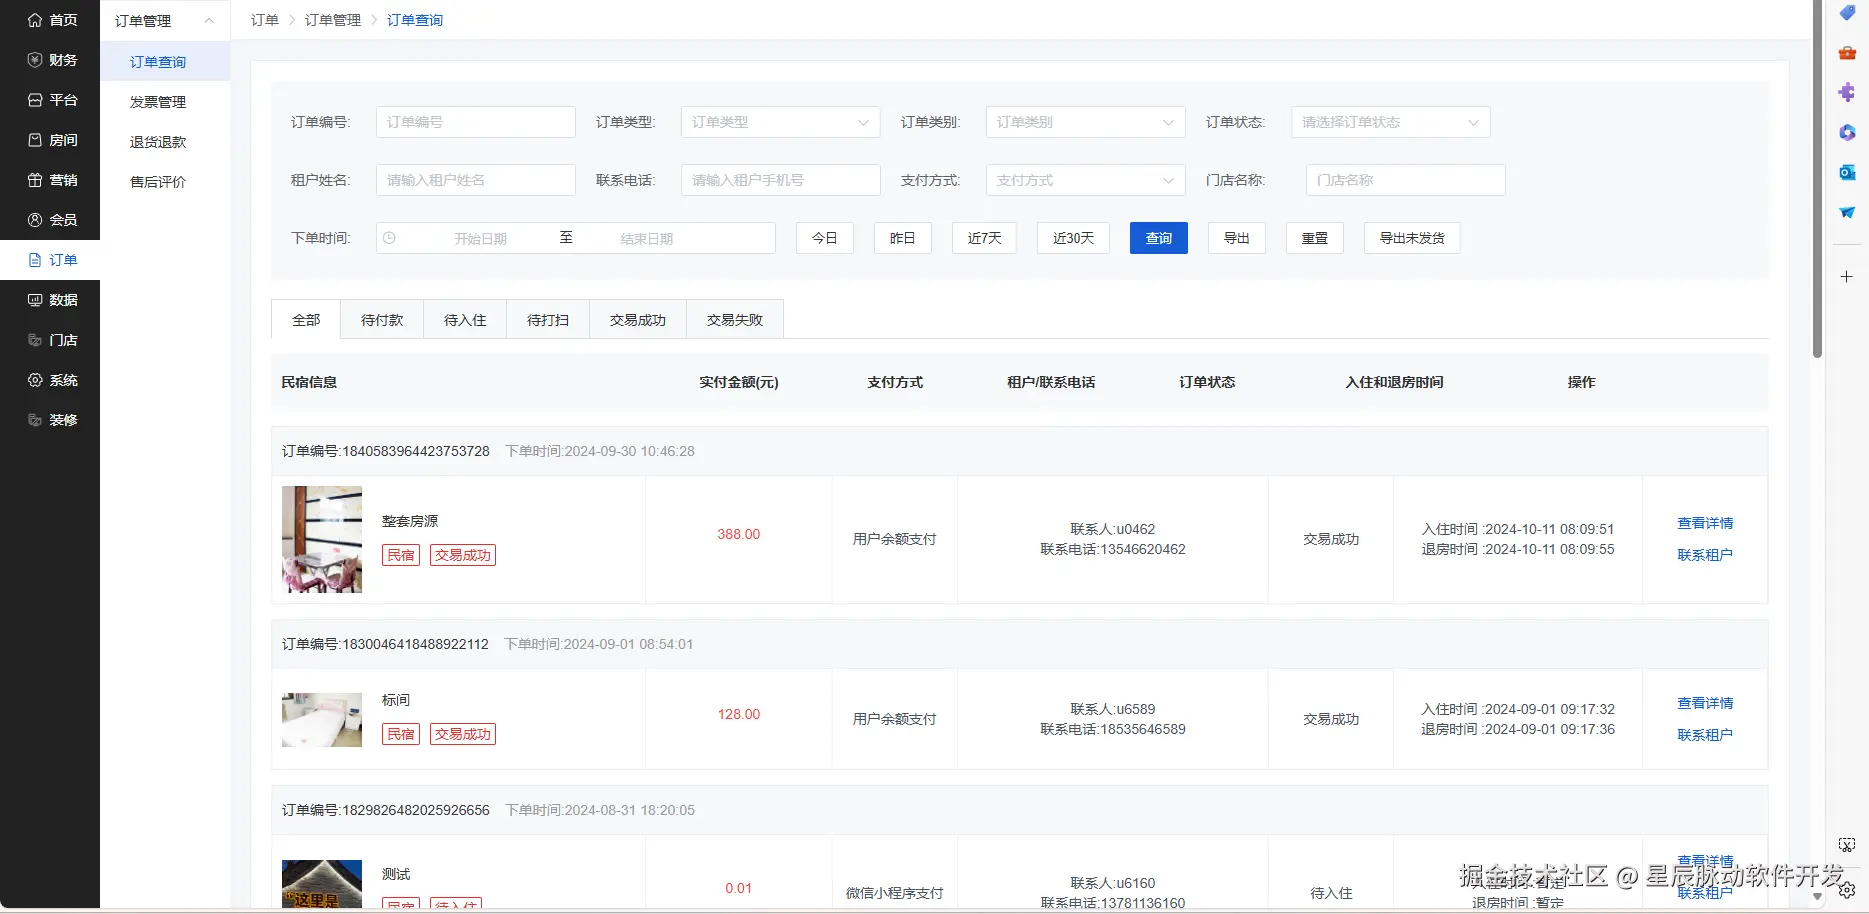Open the Outlook icon in browser sidebar
Screen dimensions: 1869x914
click(x=1847, y=173)
